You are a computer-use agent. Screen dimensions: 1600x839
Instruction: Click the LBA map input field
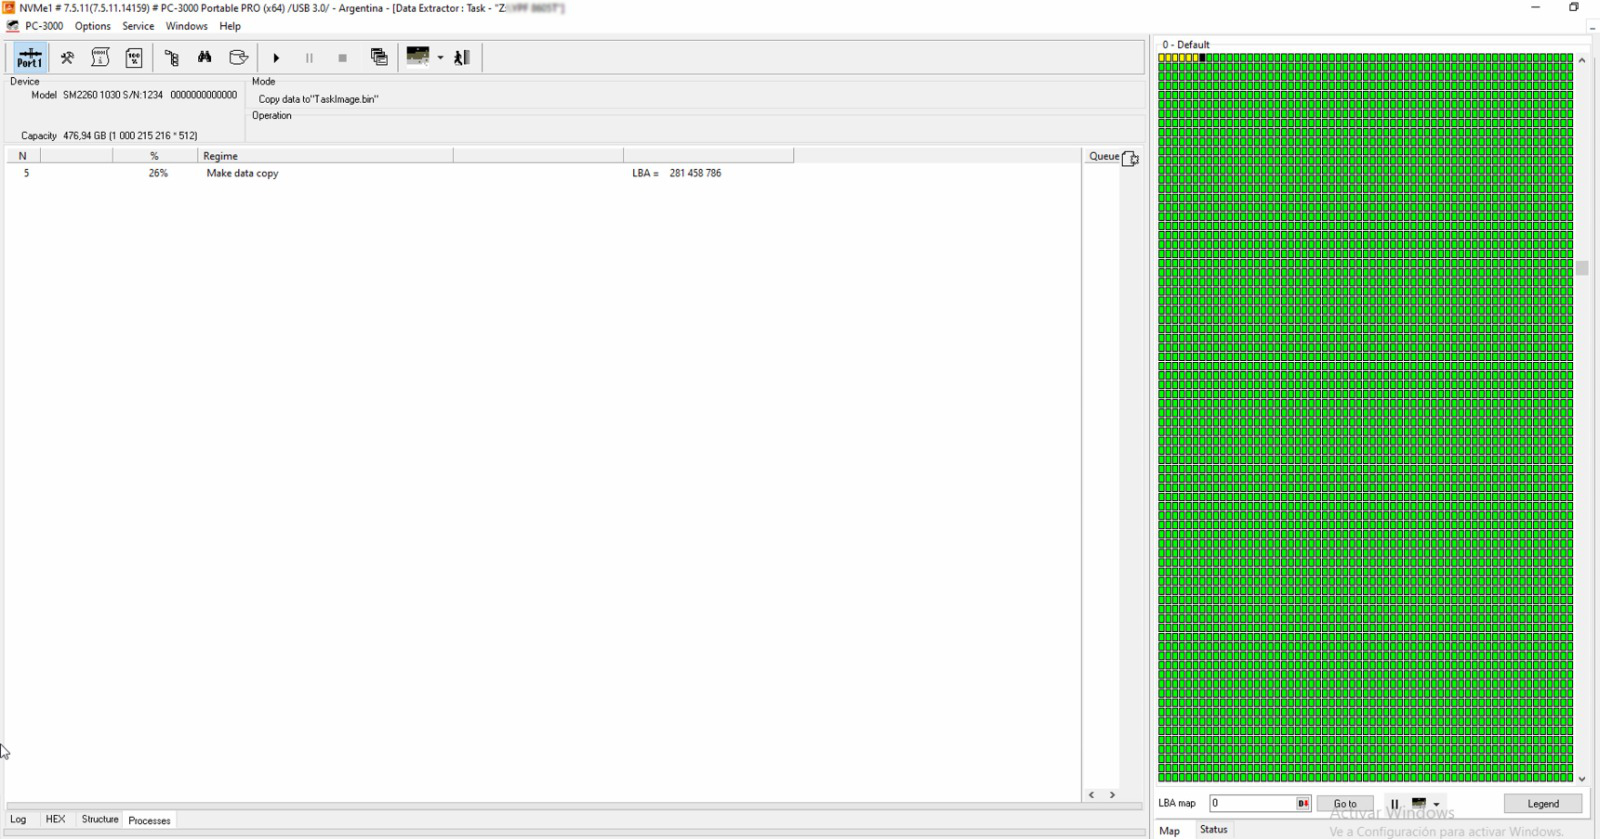(x=1252, y=804)
